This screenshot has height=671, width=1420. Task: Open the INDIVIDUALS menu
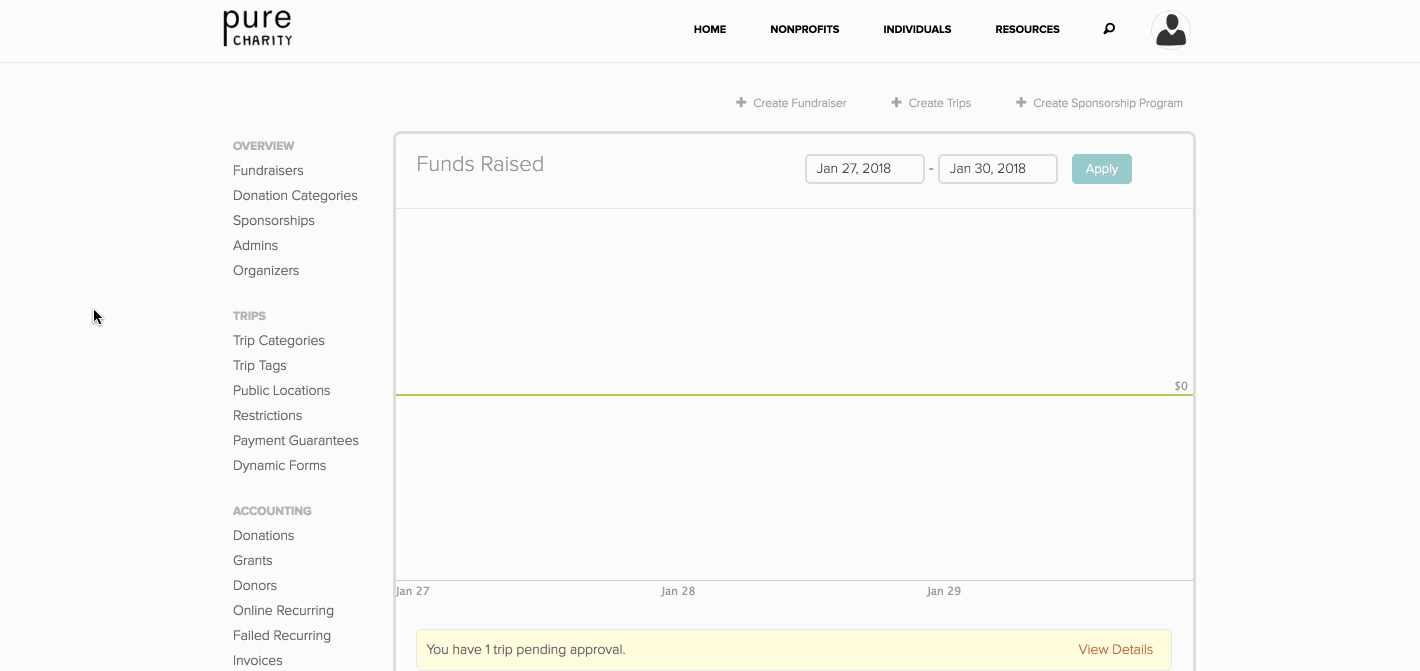click(x=917, y=29)
